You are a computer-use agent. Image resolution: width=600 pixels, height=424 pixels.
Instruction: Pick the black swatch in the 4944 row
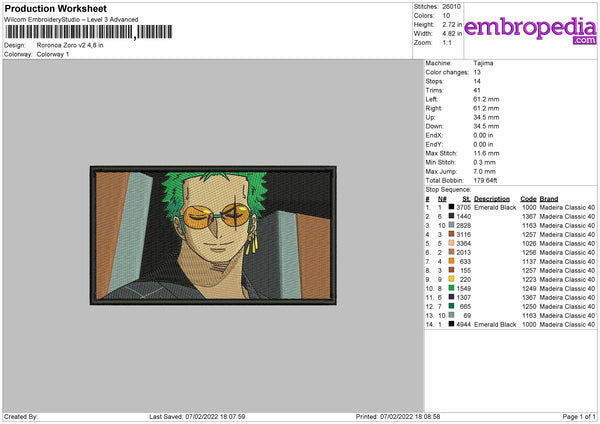[451, 324]
